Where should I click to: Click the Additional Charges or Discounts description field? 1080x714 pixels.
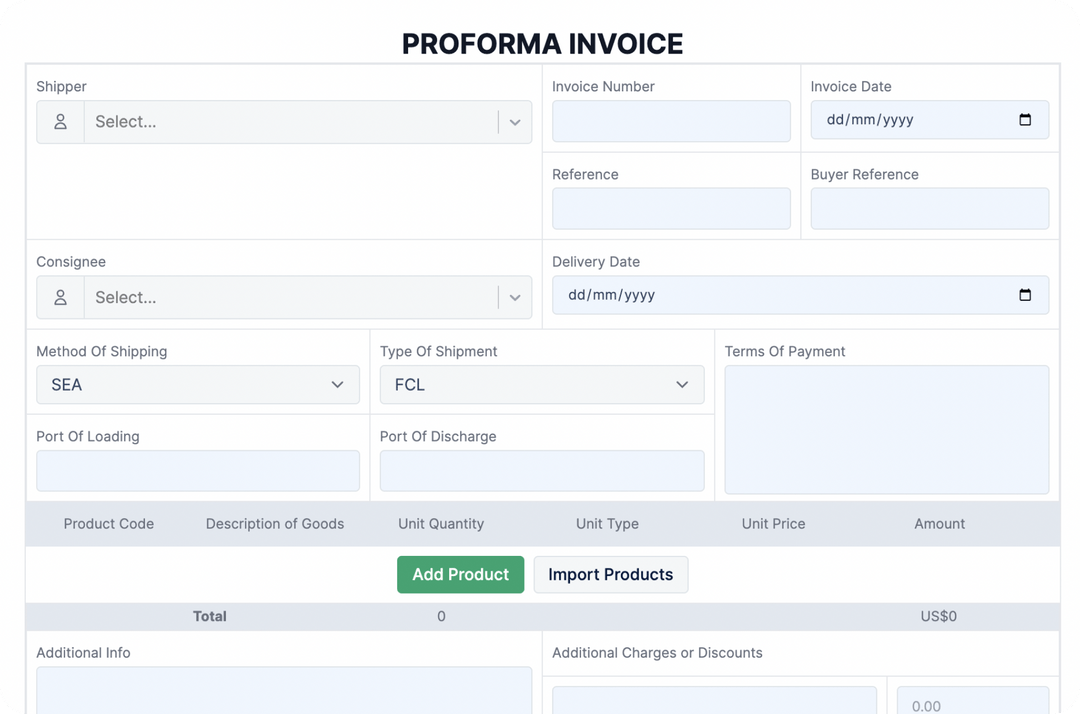(713, 700)
